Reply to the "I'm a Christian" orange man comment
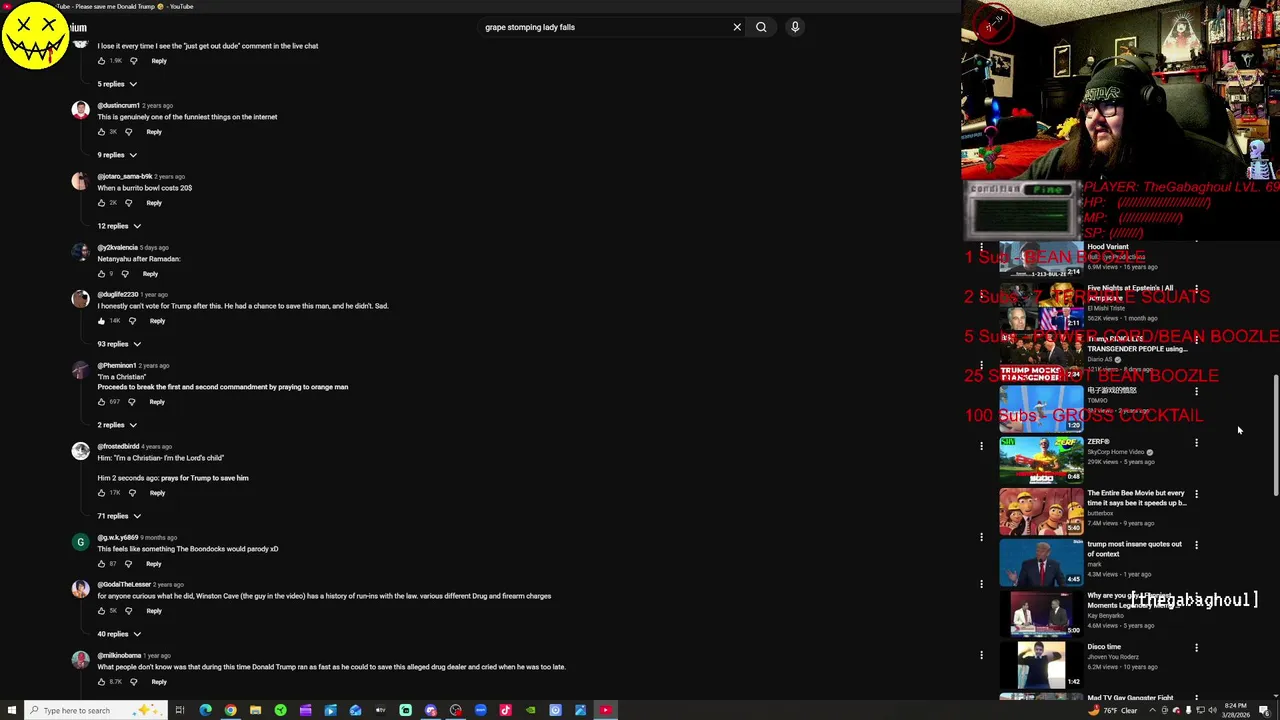1280x720 pixels. click(x=157, y=402)
